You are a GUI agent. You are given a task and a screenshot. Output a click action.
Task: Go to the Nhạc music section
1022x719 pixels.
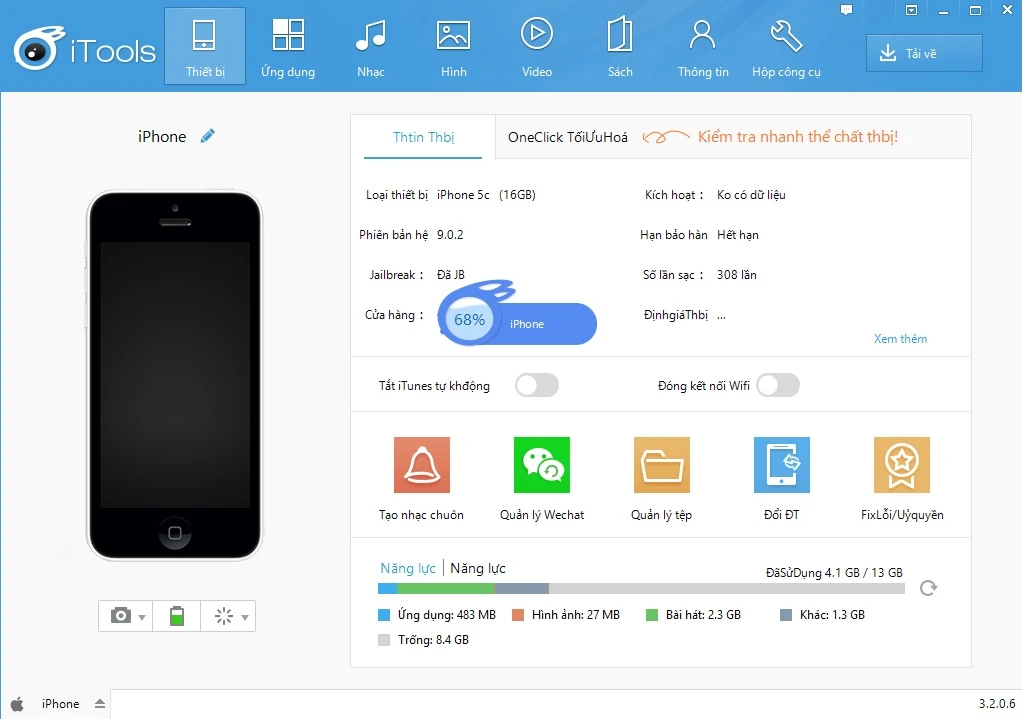[371, 46]
